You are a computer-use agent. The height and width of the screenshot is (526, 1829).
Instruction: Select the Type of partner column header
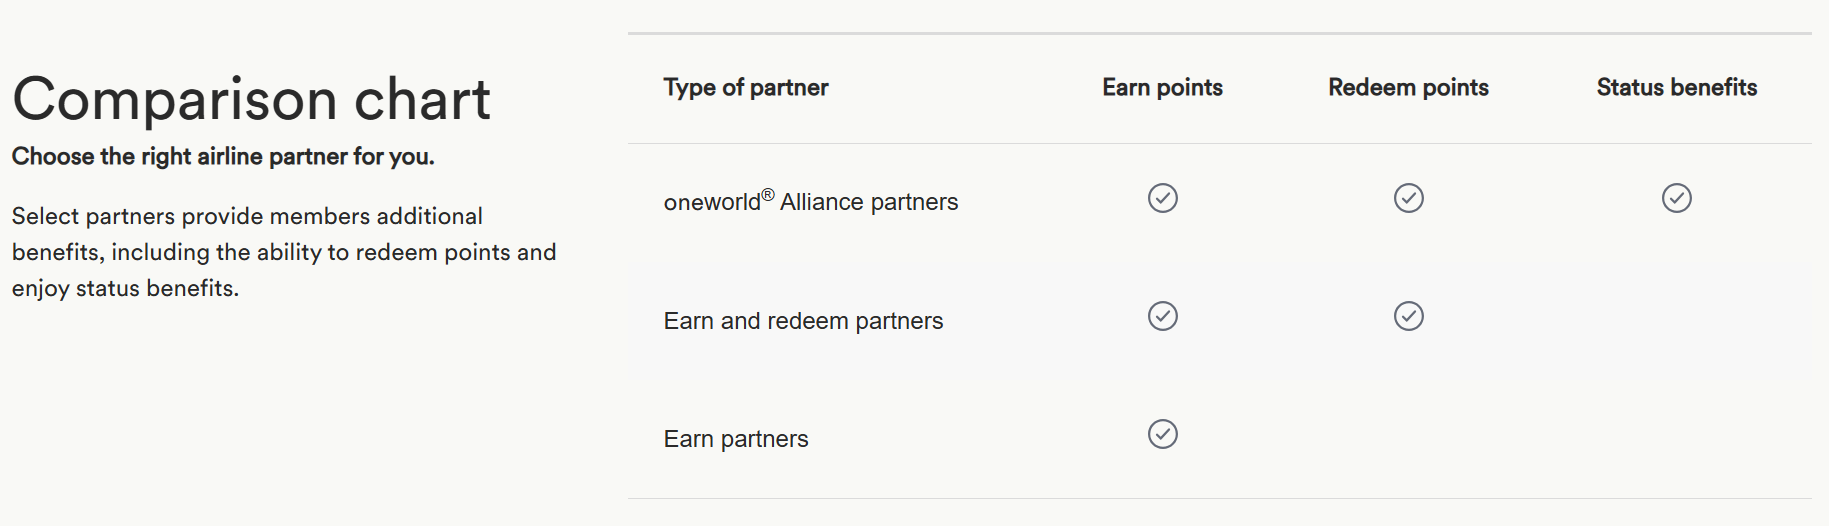tap(746, 88)
